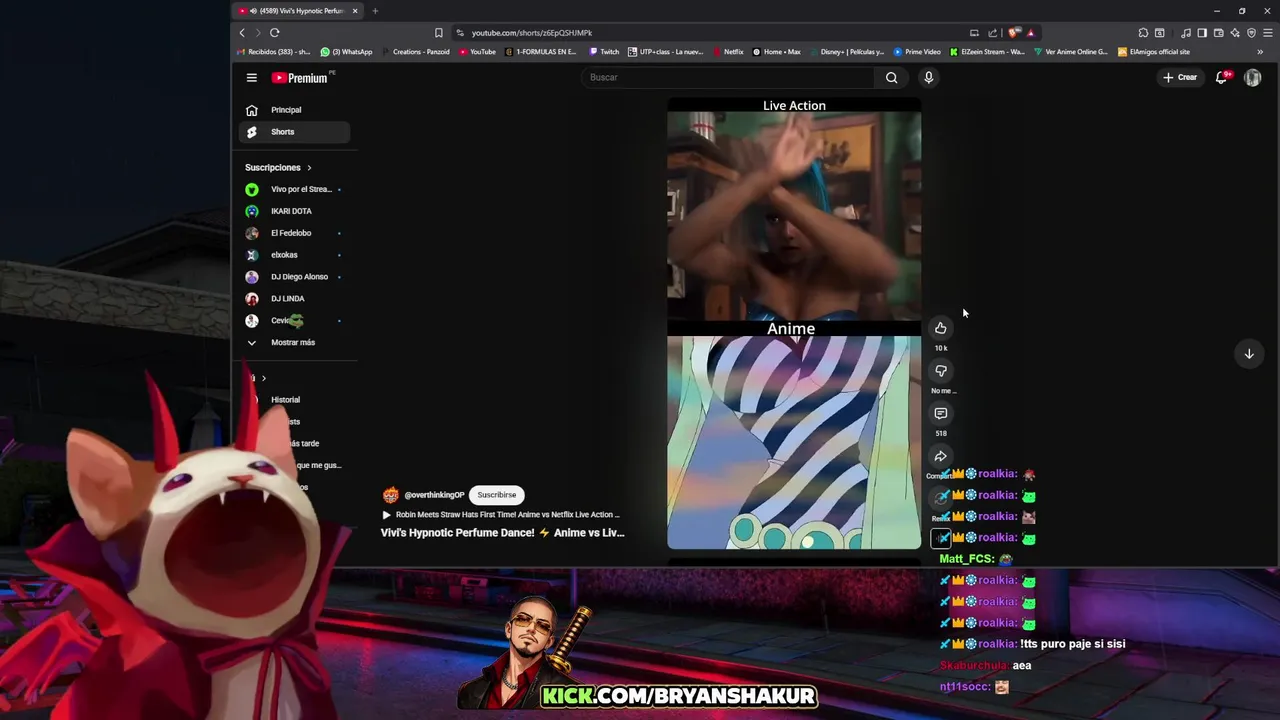1280x720 pixels.
Task: Open the music note media control icon
Action: [x=1186, y=32]
